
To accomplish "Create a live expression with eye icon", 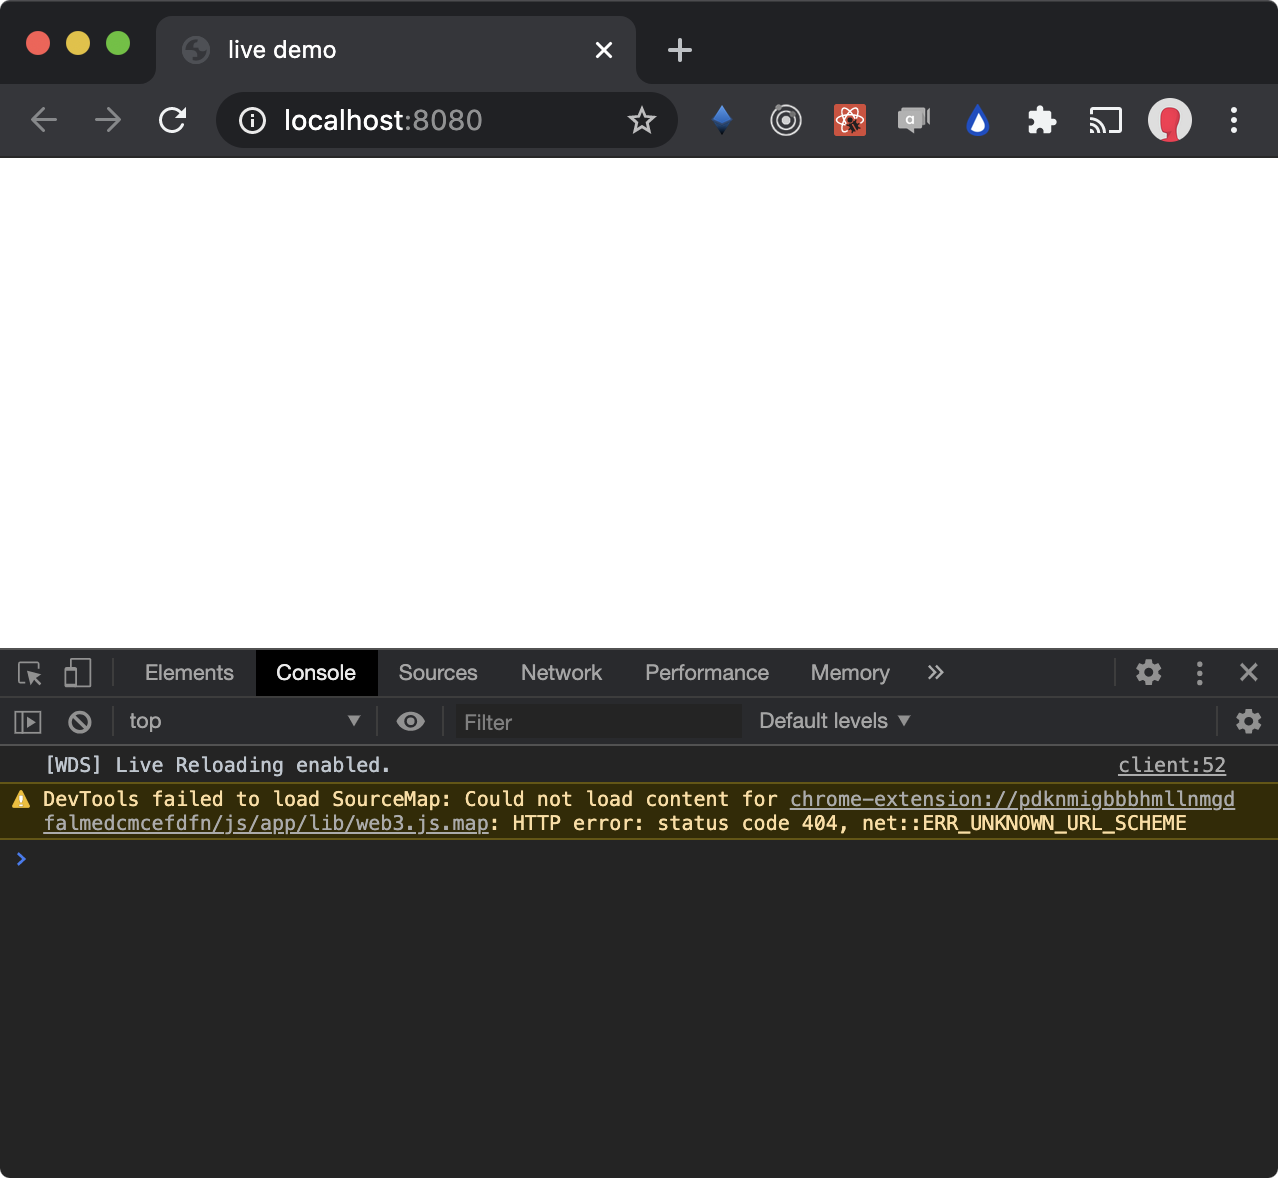I will pyautogui.click(x=410, y=721).
